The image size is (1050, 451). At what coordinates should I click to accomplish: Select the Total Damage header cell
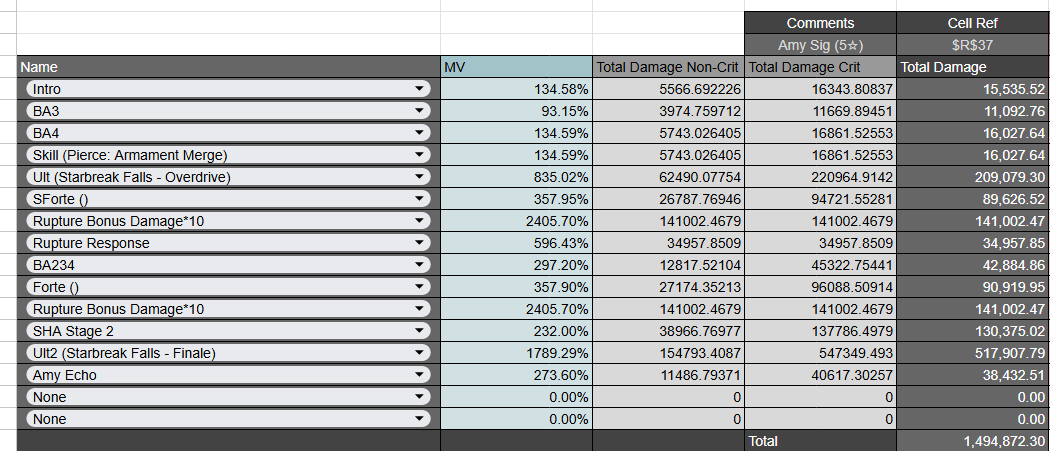click(973, 66)
